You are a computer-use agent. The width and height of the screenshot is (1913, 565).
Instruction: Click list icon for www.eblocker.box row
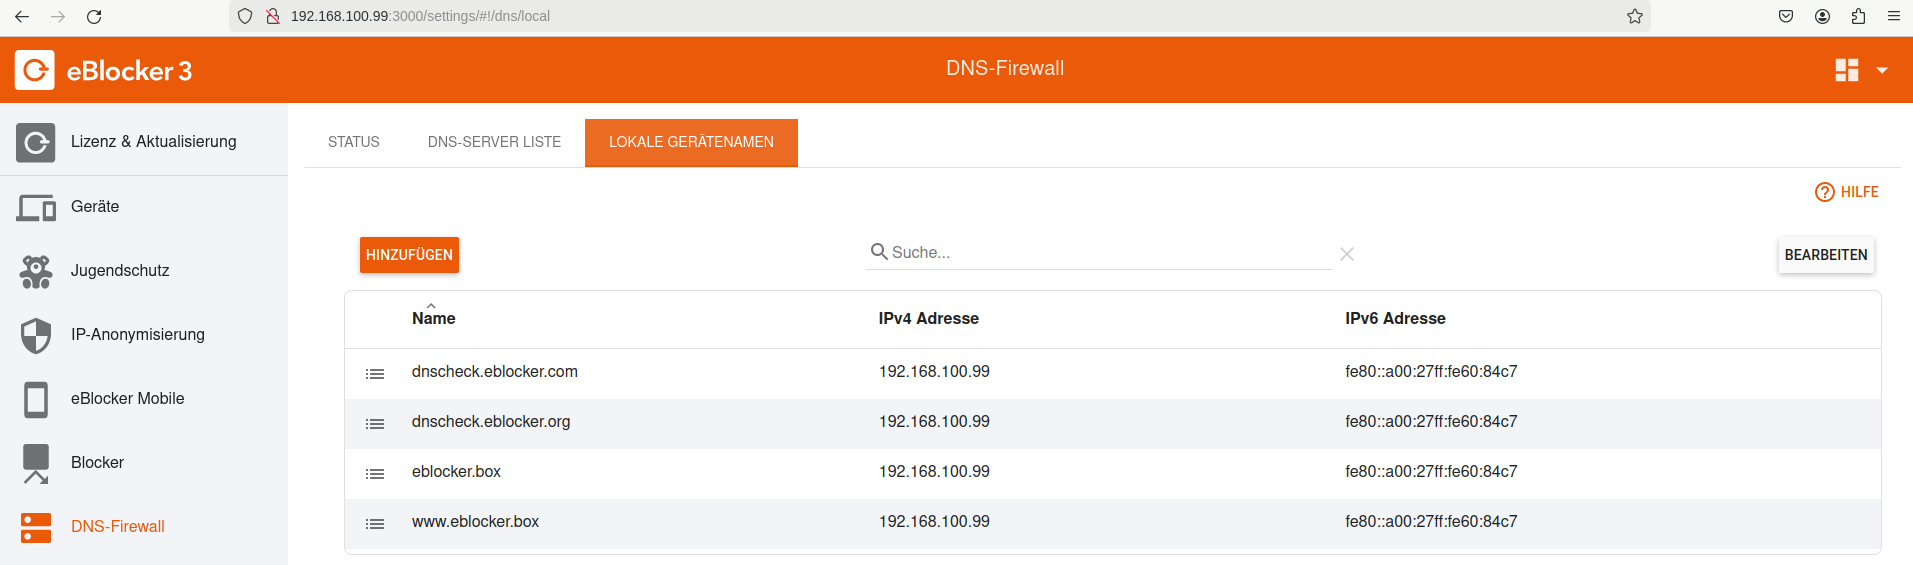click(375, 524)
